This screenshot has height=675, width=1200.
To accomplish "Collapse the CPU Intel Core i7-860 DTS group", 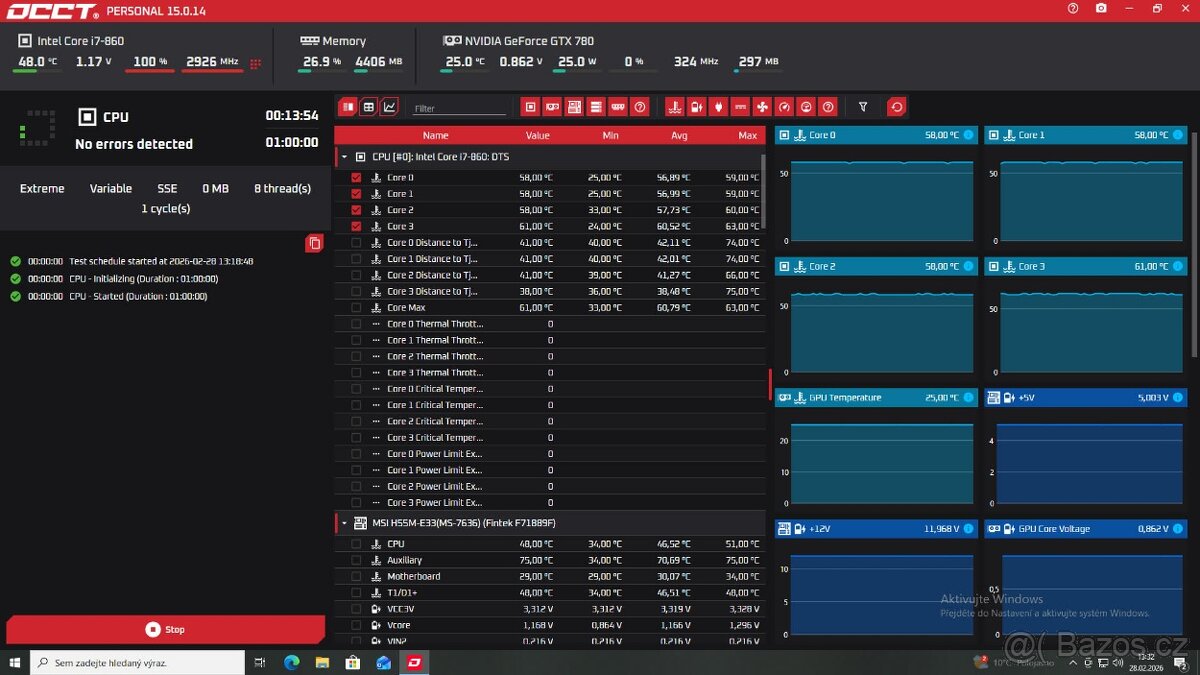I will click(x=345, y=157).
